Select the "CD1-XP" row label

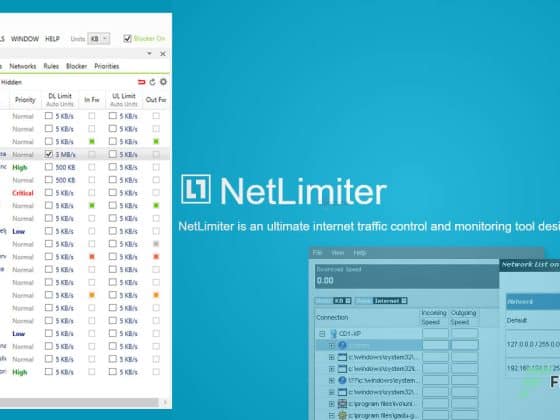click(350, 334)
